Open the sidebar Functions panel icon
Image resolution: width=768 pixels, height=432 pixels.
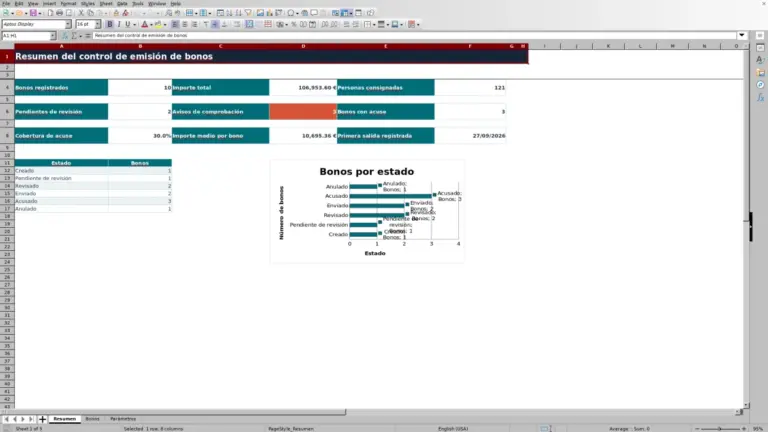point(760,98)
